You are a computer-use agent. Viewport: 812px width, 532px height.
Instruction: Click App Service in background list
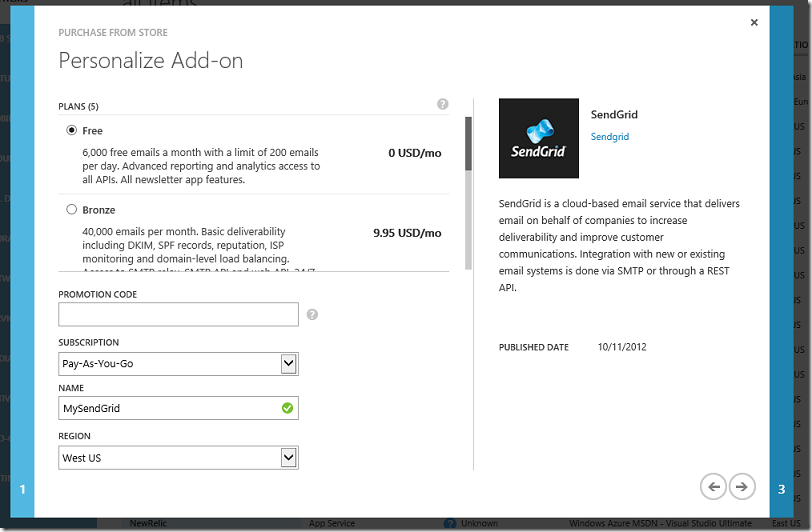coord(332,523)
